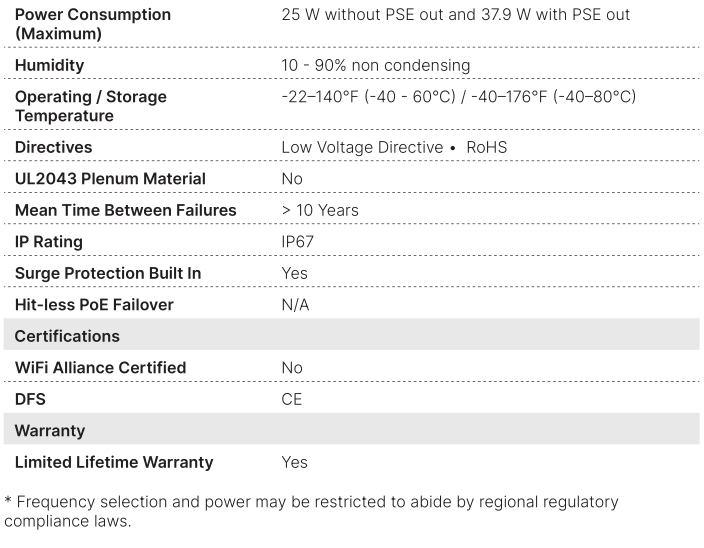Click the Surge Protection Built In label

pyautogui.click(x=107, y=273)
